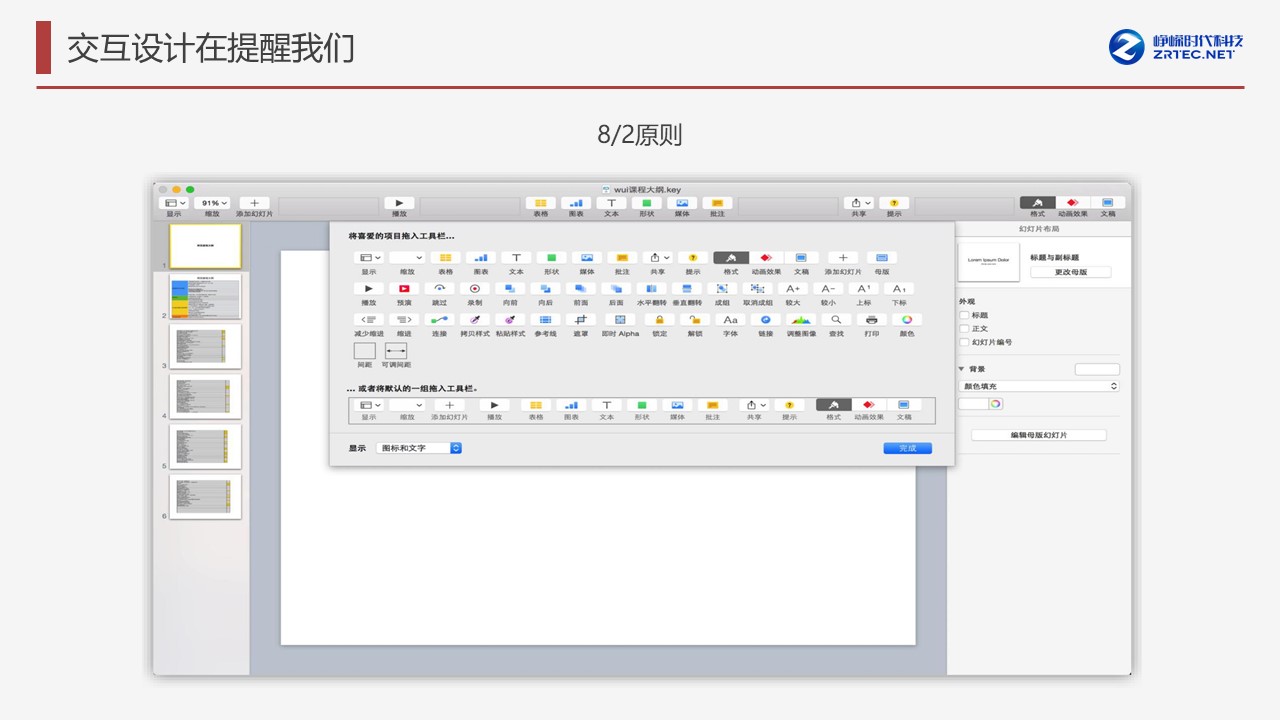
Task: Click the blue 完成 button
Action: click(907, 448)
